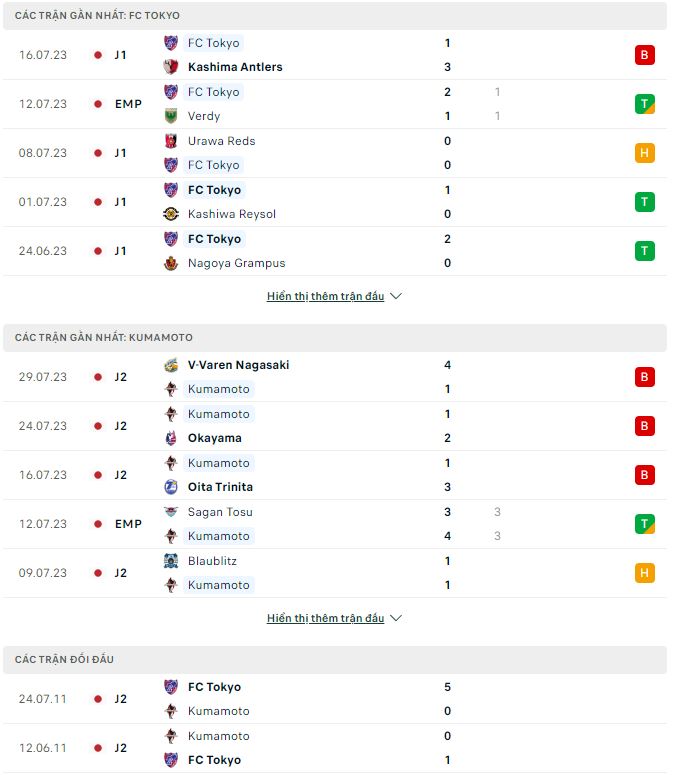Click the Sagan Tosu club logo
This screenshot has width=674, height=775.
(x=171, y=512)
